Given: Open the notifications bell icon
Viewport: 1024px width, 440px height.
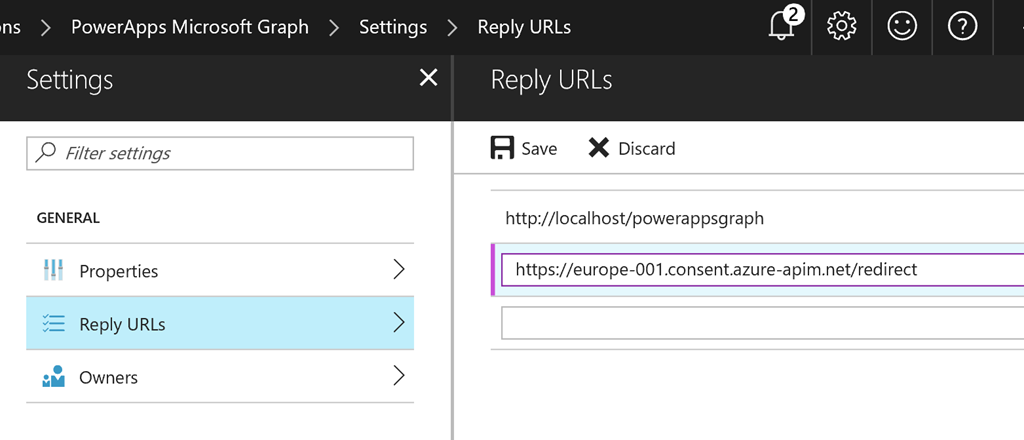Looking at the screenshot, I should tap(782, 26).
